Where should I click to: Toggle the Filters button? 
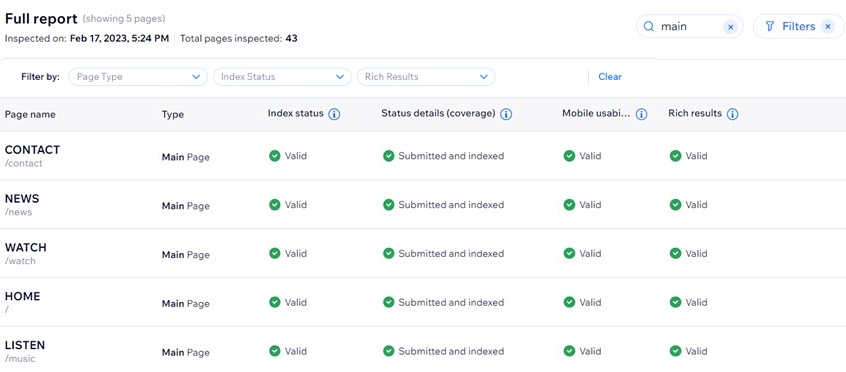click(x=798, y=26)
